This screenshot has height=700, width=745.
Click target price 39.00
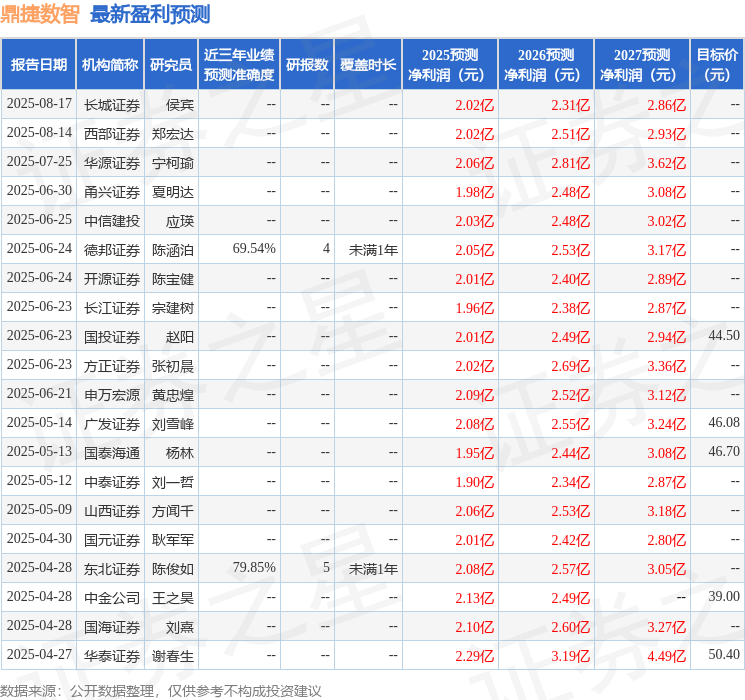click(x=724, y=596)
